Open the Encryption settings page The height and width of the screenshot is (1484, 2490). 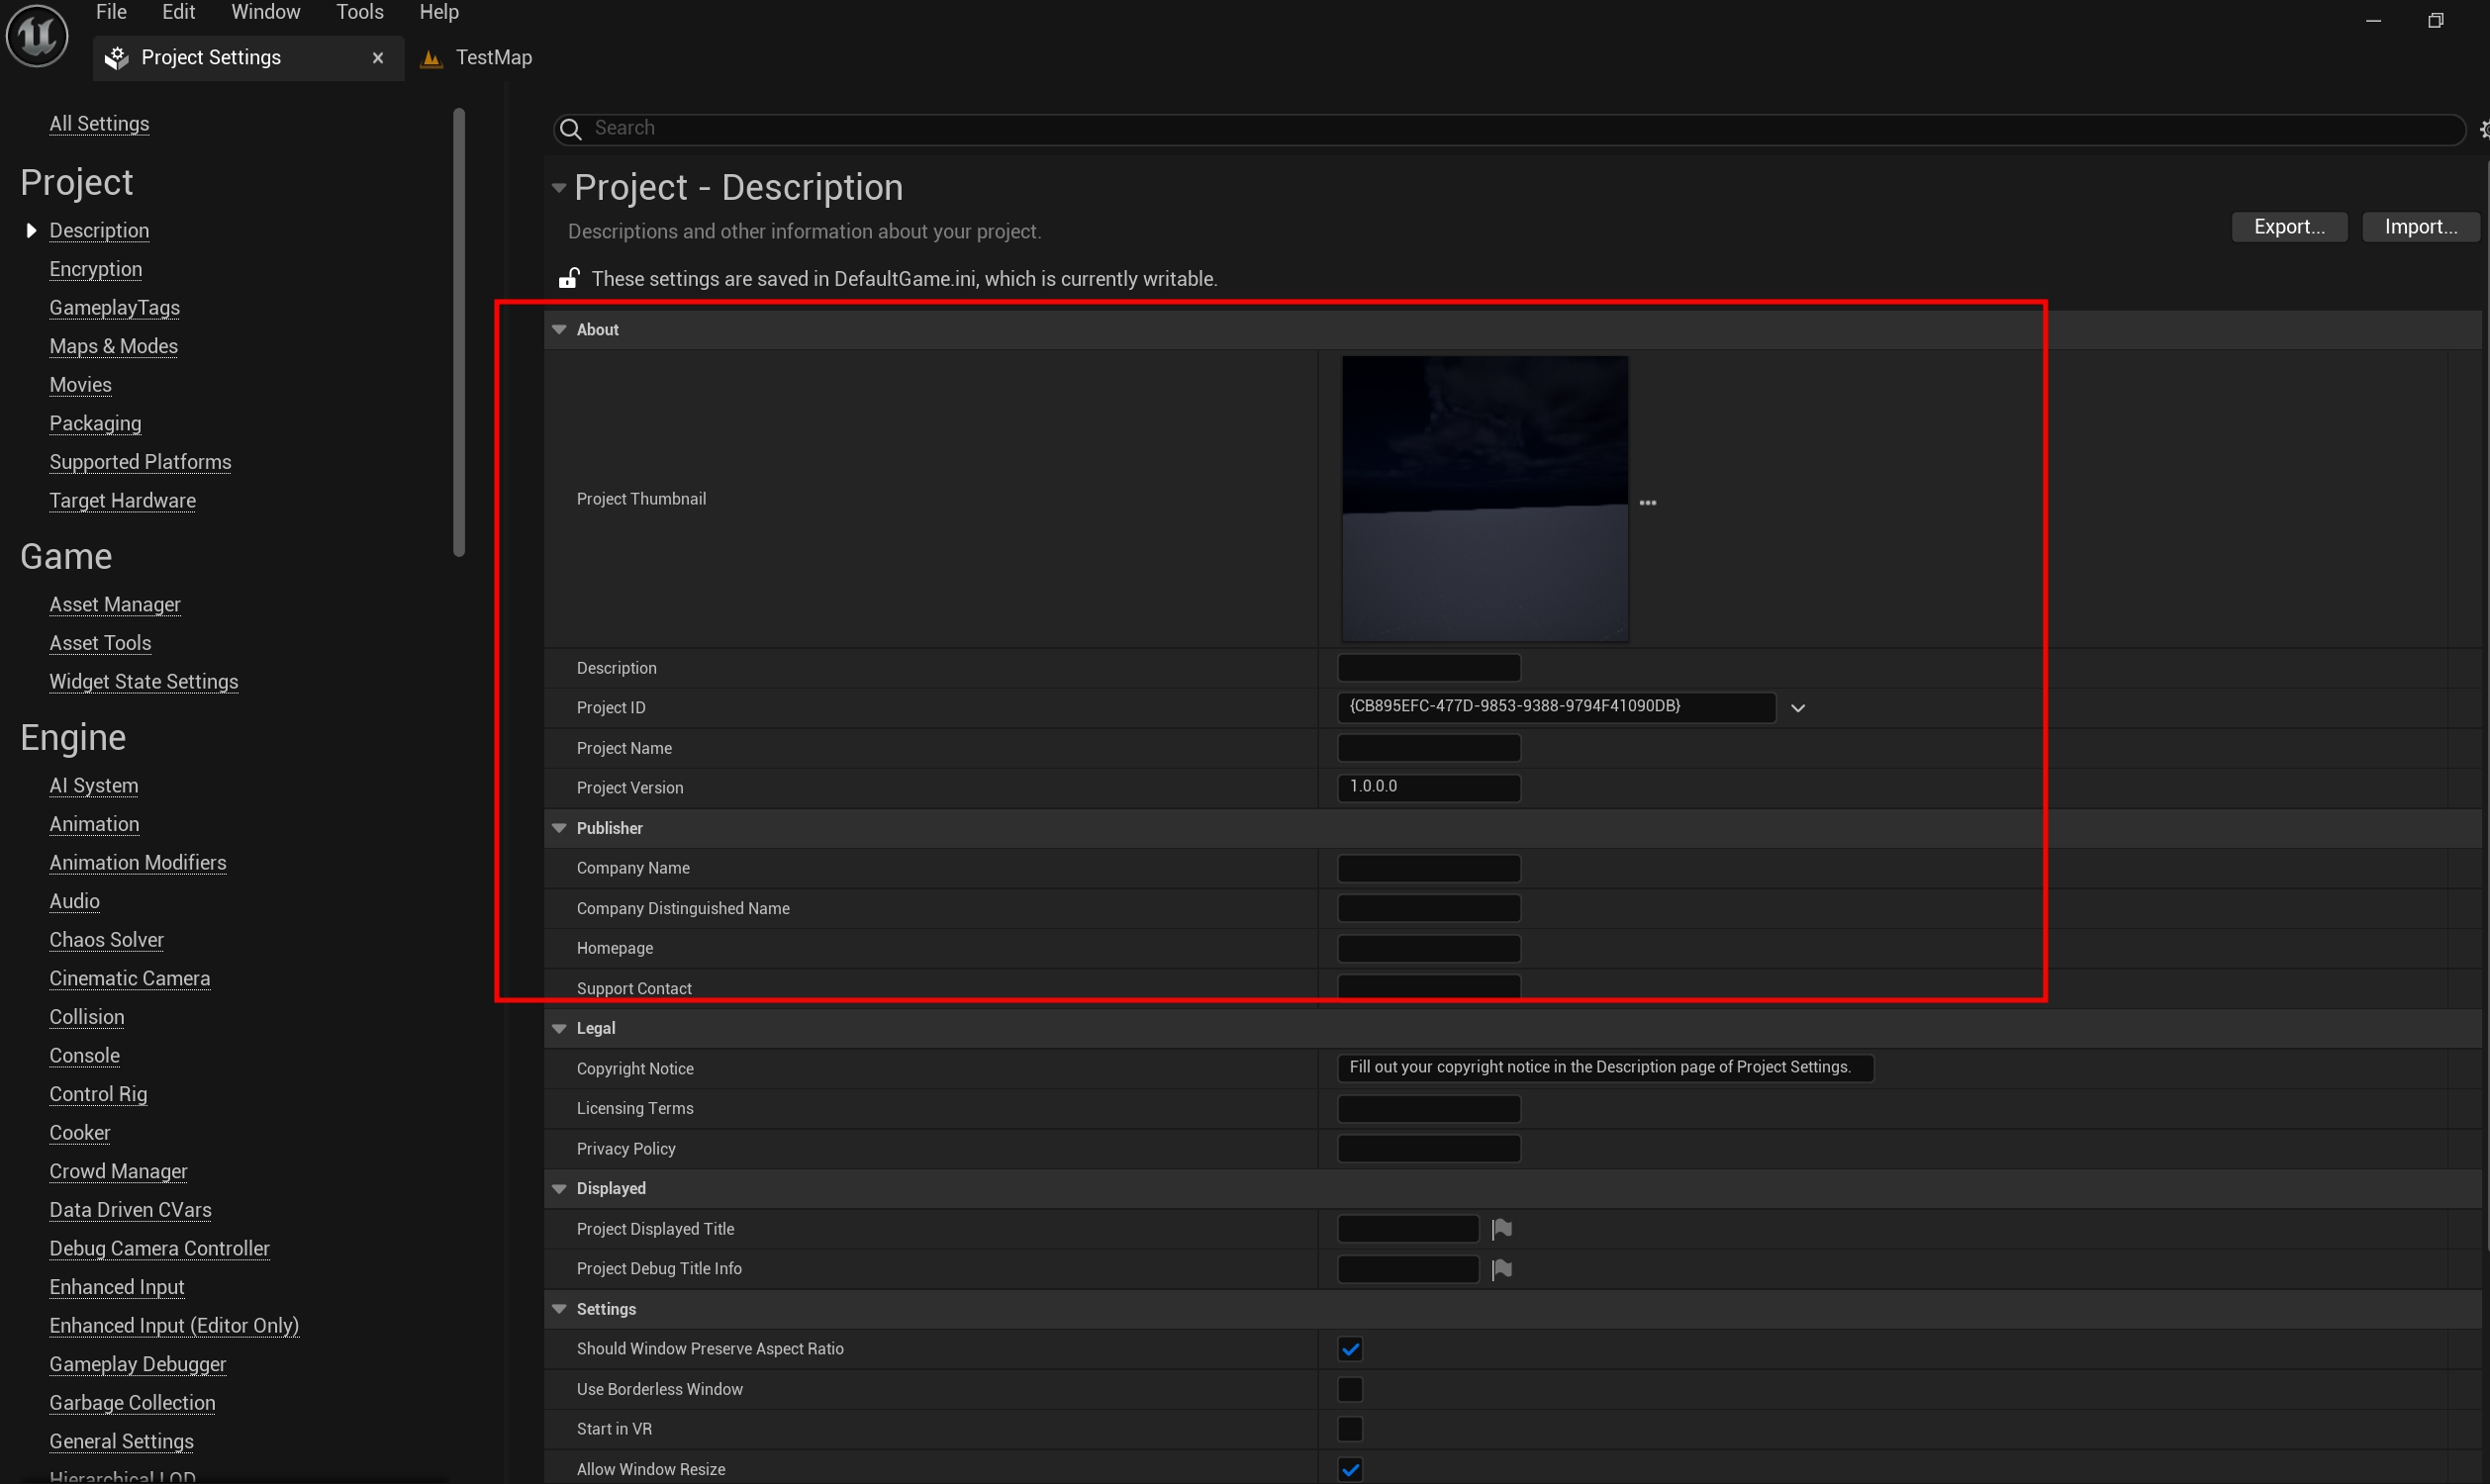pyautogui.click(x=96, y=269)
